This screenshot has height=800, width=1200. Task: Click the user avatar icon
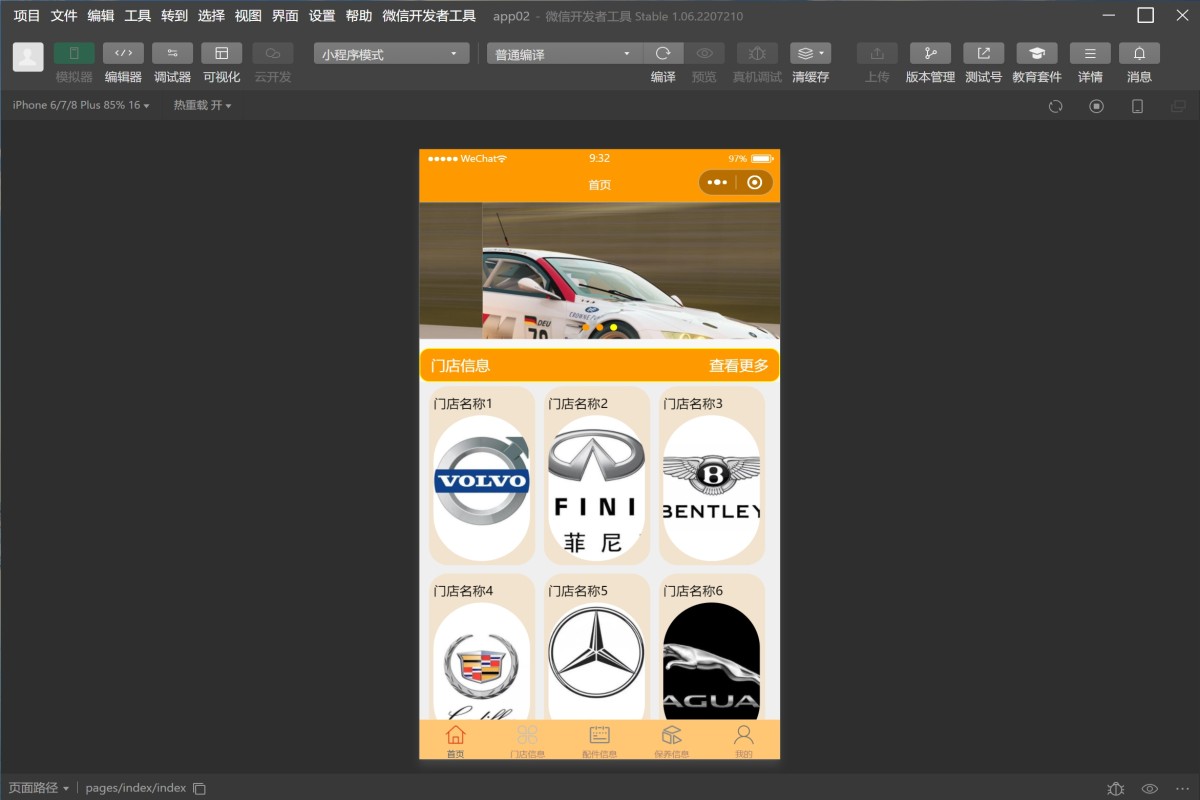(28, 57)
